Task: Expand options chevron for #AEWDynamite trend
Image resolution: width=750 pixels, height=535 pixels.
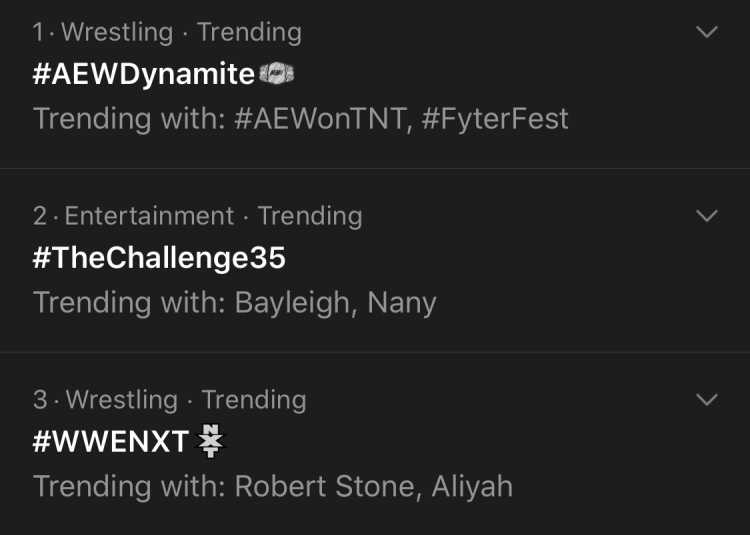Action: 706,32
